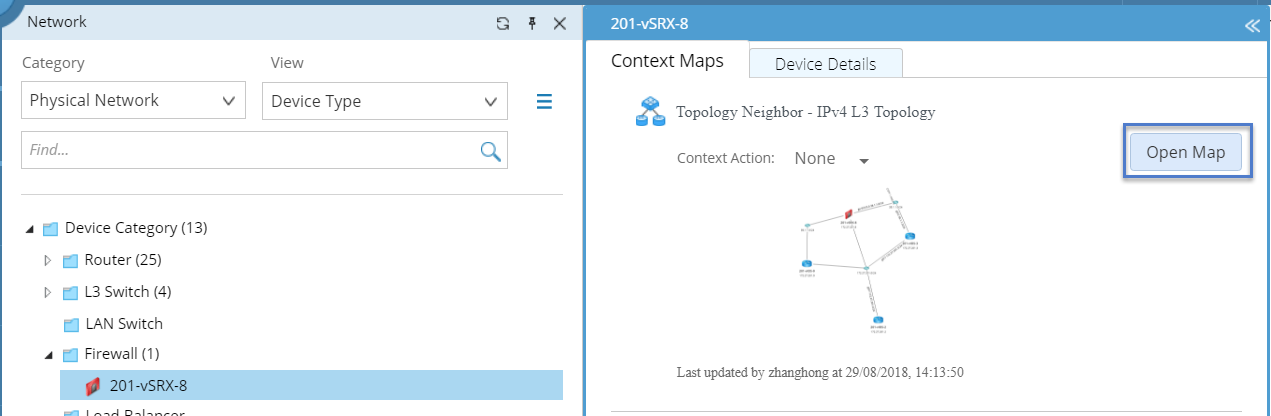
Task: Switch to the Device Details tab
Action: [825, 64]
